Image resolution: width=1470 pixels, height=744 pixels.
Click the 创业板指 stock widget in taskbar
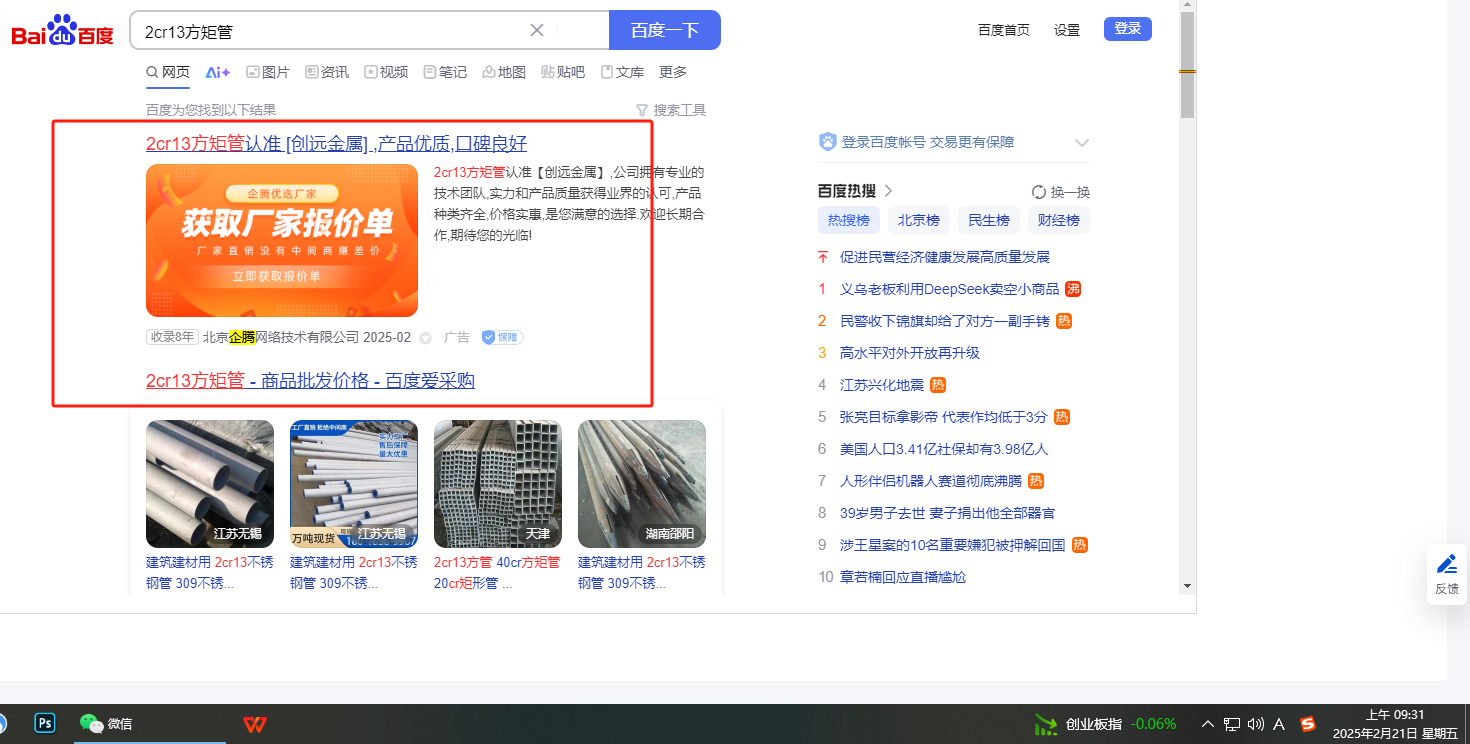tap(1105, 724)
